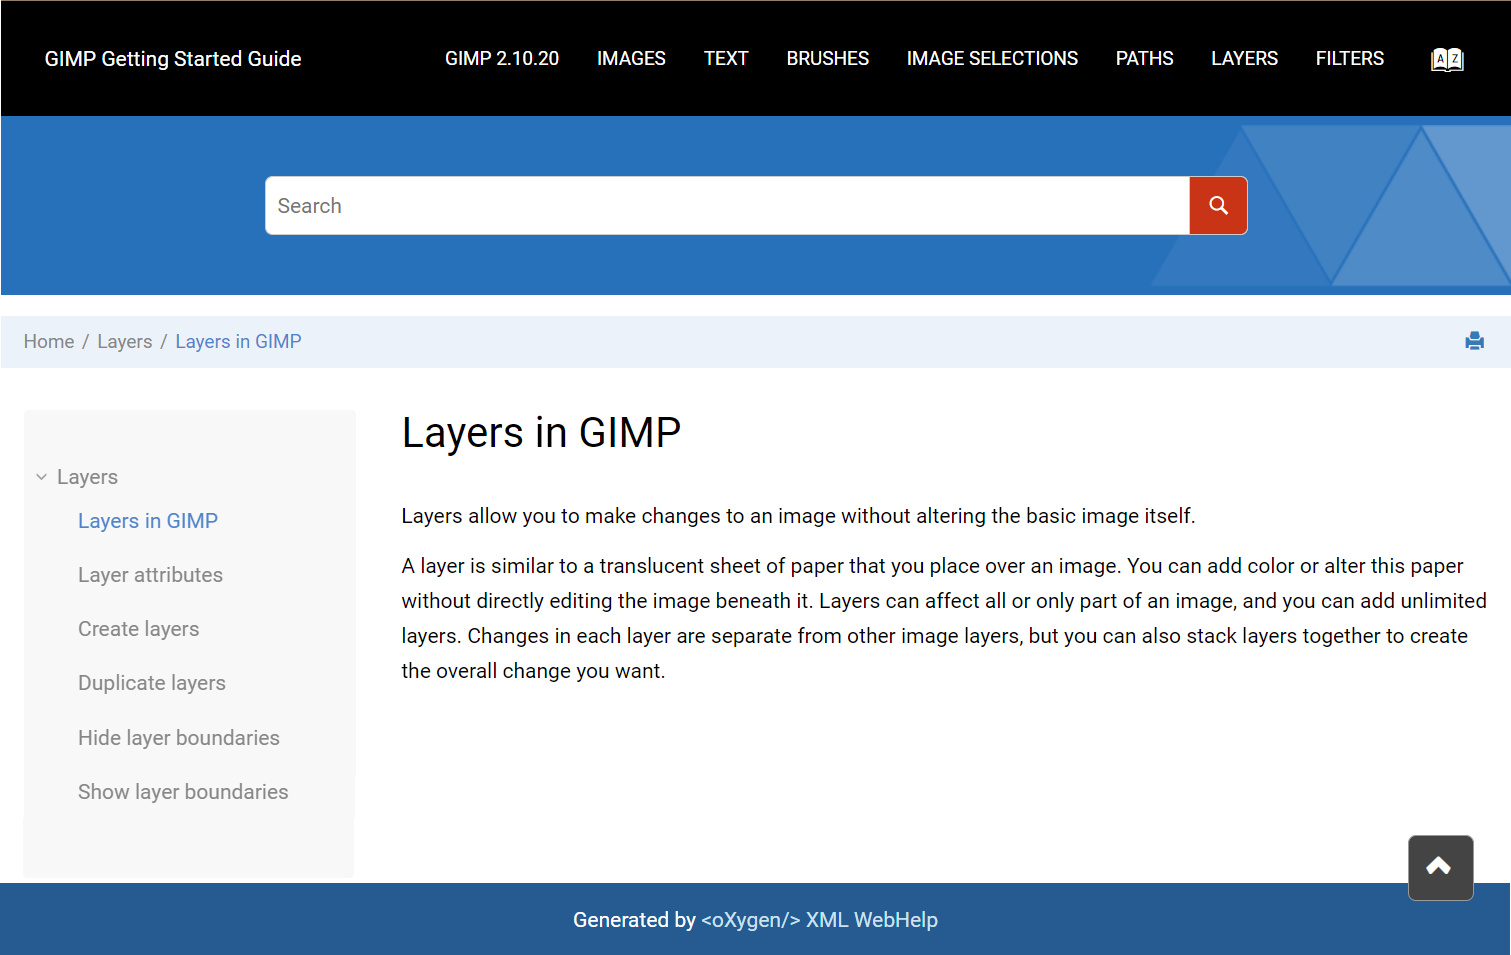This screenshot has height=955, width=1511.
Task: Open Show layer boundaries topic
Action: [x=183, y=792]
